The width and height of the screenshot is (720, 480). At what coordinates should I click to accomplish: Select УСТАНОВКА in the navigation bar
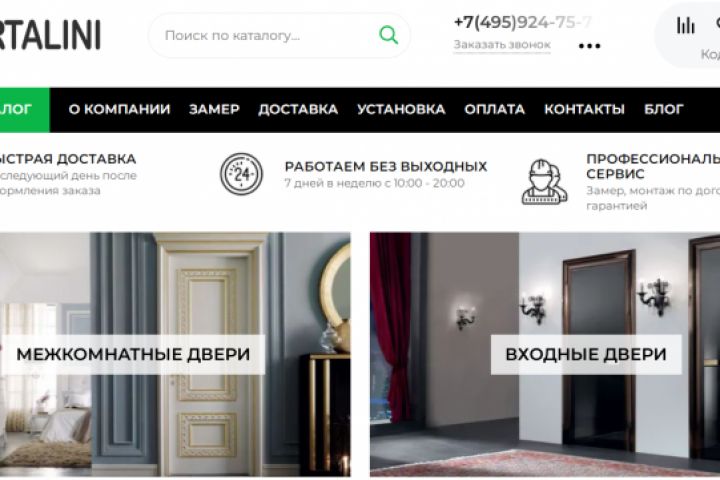pyautogui.click(x=401, y=109)
